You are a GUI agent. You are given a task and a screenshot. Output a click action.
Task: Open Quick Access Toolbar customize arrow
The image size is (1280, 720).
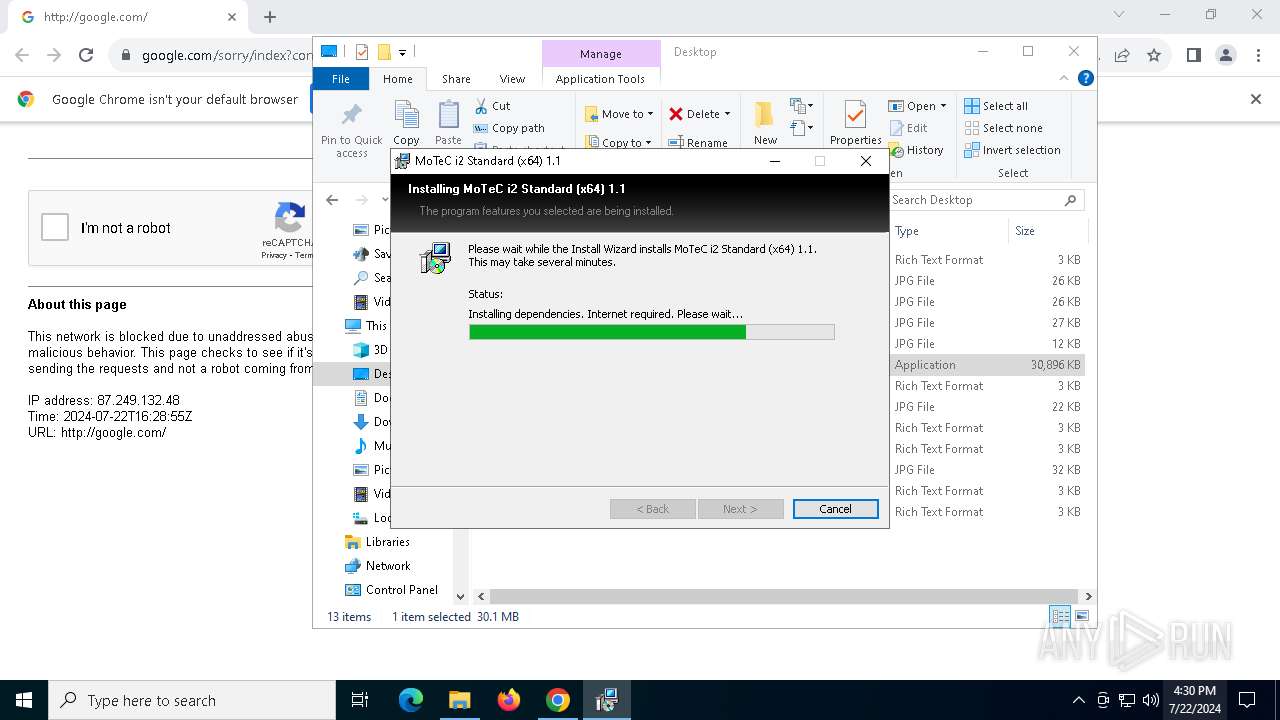coord(402,52)
